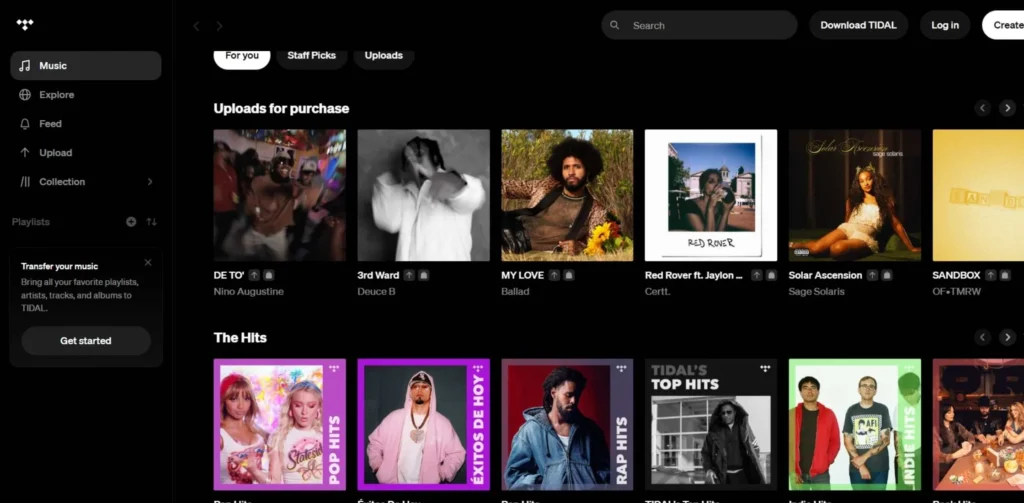This screenshot has width=1024, height=503.
Task: Go back with the navigation arrow
Action: 196,26
